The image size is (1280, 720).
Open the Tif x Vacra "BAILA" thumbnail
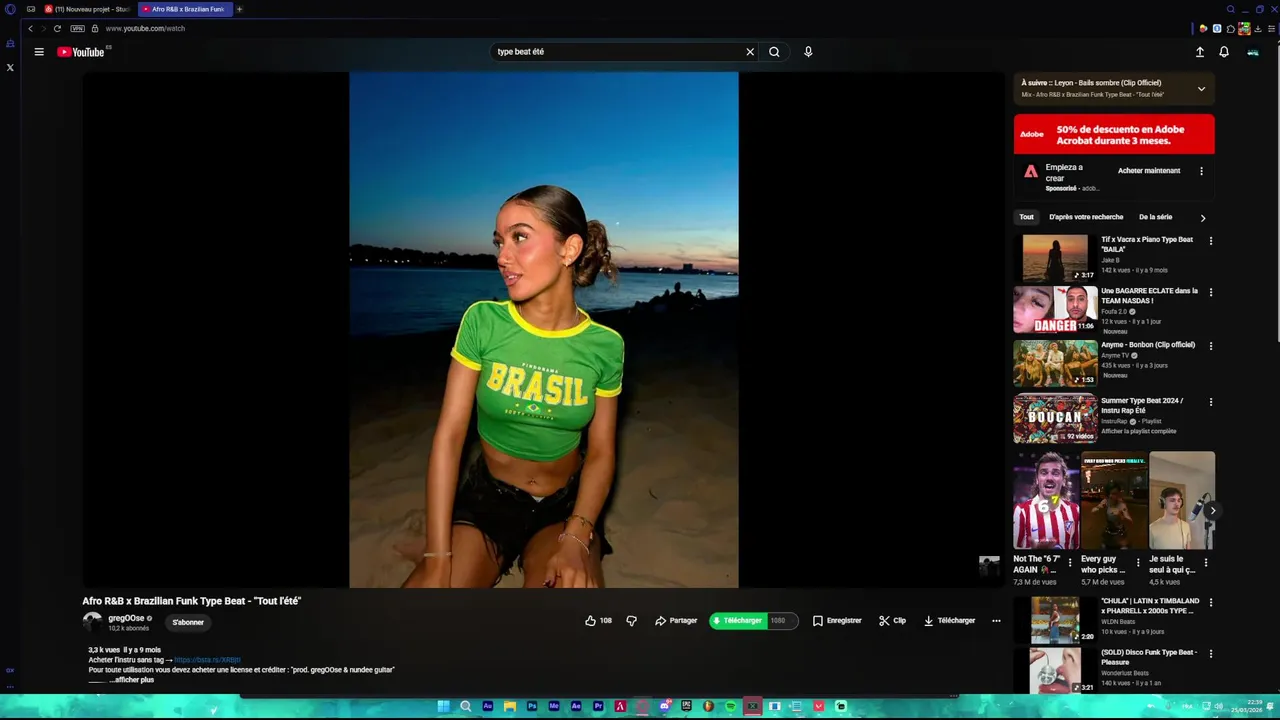point(1055,258)
